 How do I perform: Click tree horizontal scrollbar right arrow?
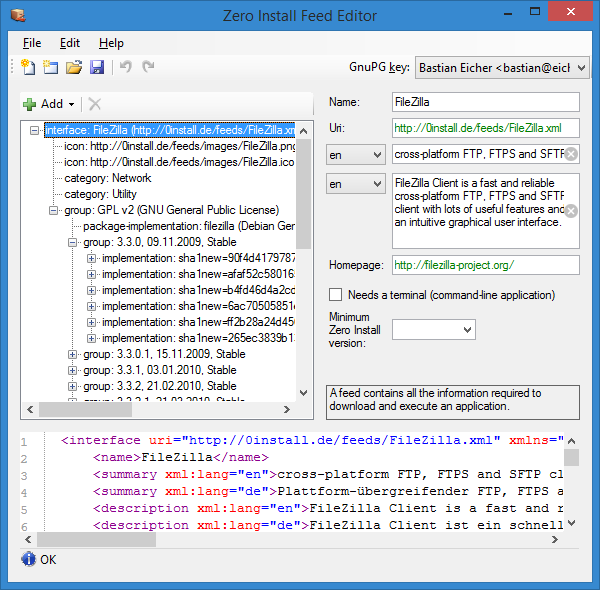tap(287, 410)
